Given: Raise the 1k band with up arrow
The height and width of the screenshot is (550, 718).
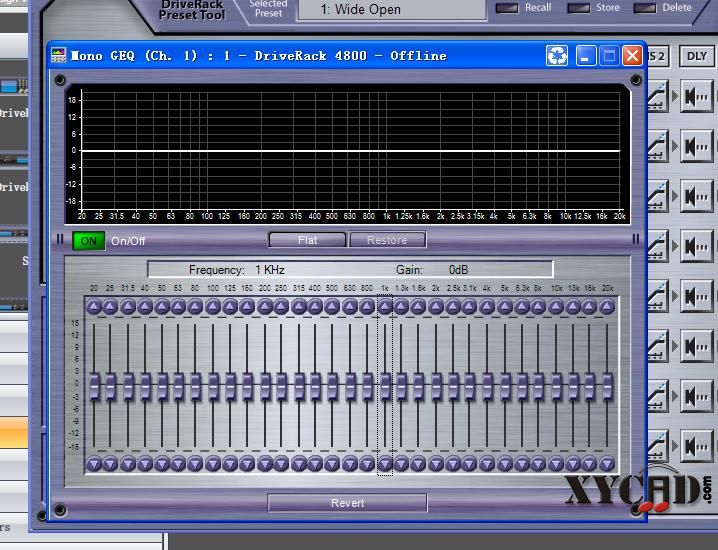Looking at the screenshot, I should pos(385,306).
